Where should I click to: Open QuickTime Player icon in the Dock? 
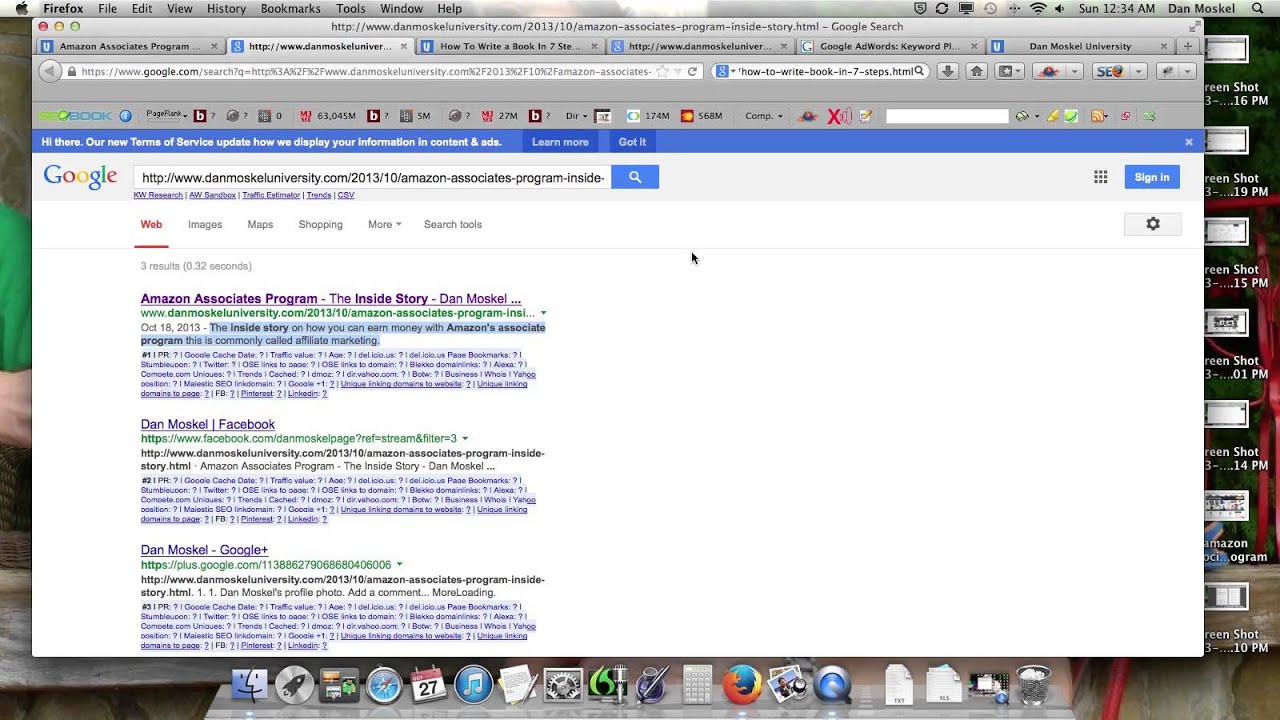coord(832,686)
